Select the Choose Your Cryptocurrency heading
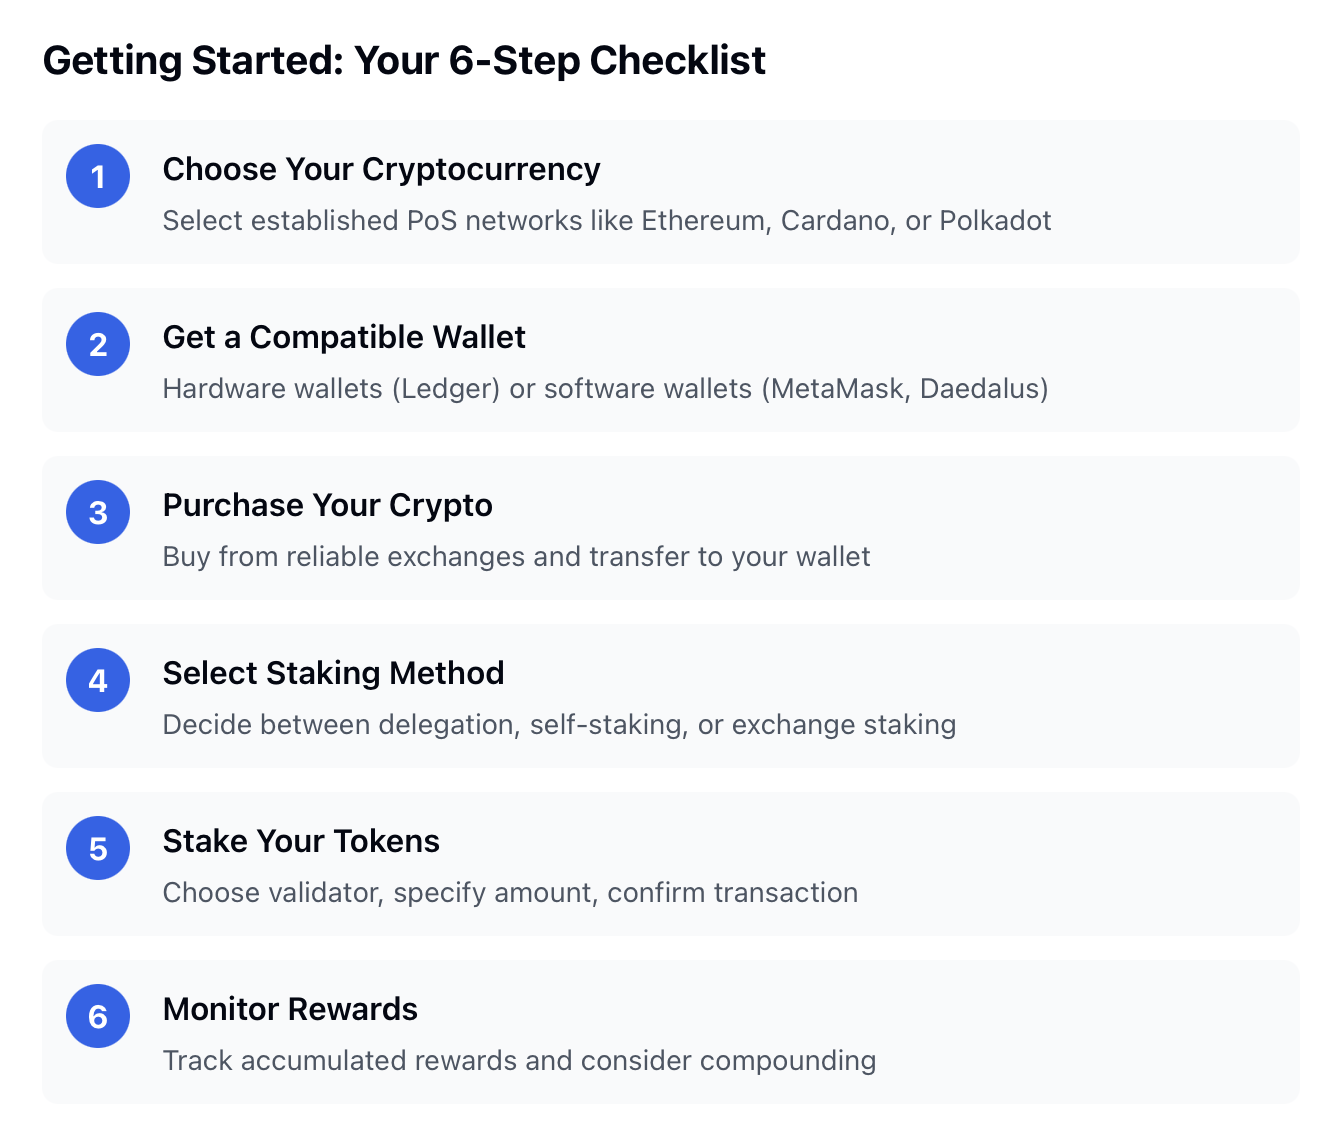The image size is (1318, 1123). (381, 169)
